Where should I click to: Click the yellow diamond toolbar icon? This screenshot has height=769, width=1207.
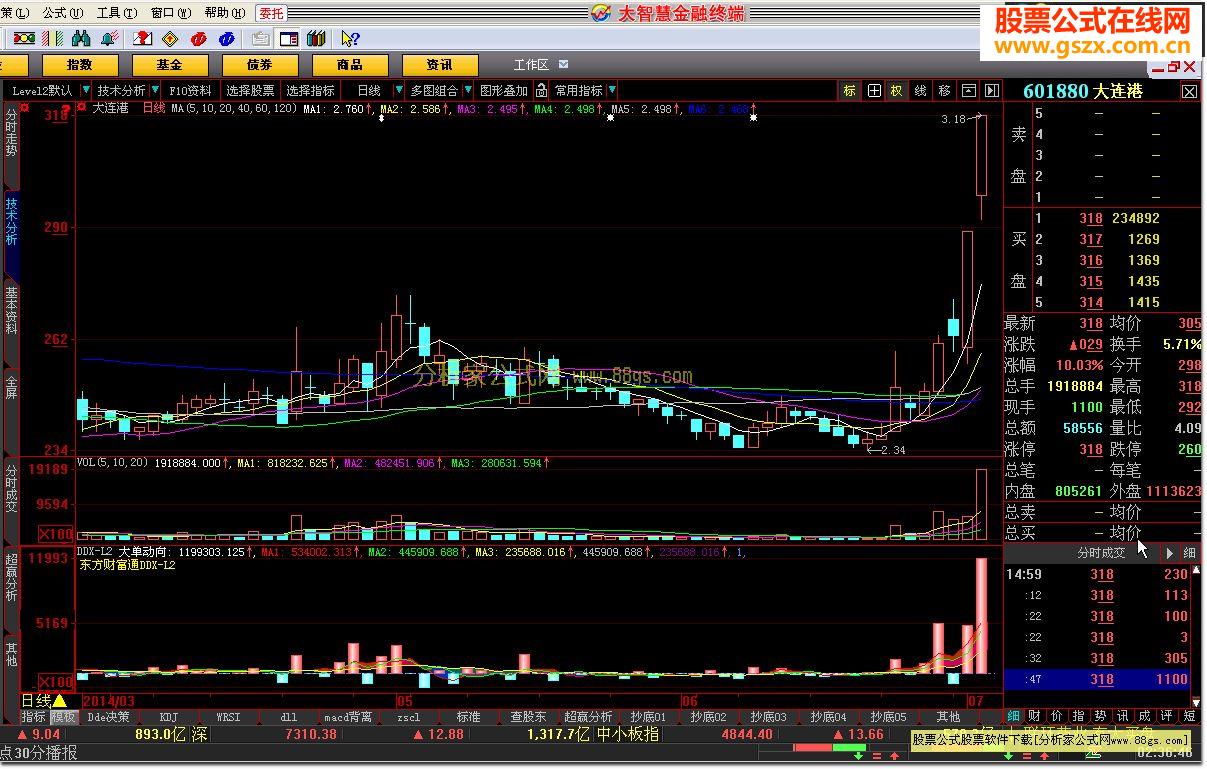170,39
